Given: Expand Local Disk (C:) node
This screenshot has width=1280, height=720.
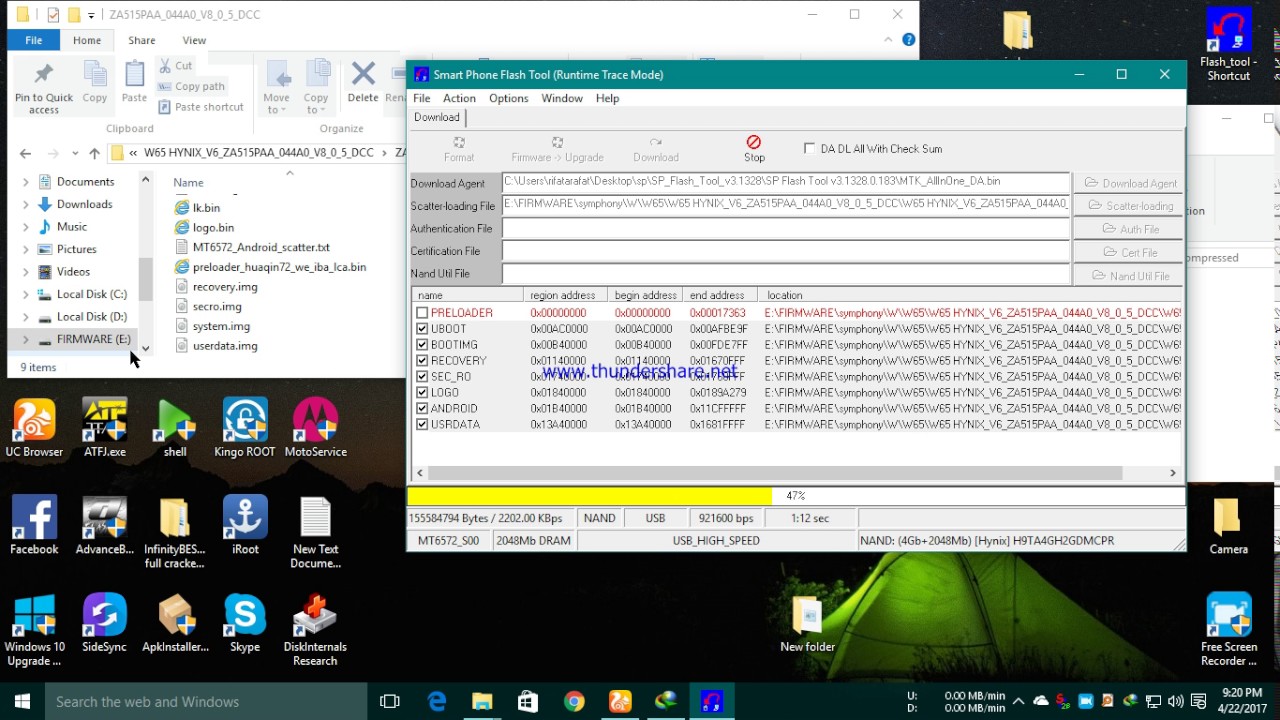Looking at the screenshot, I should click(25, 294).
